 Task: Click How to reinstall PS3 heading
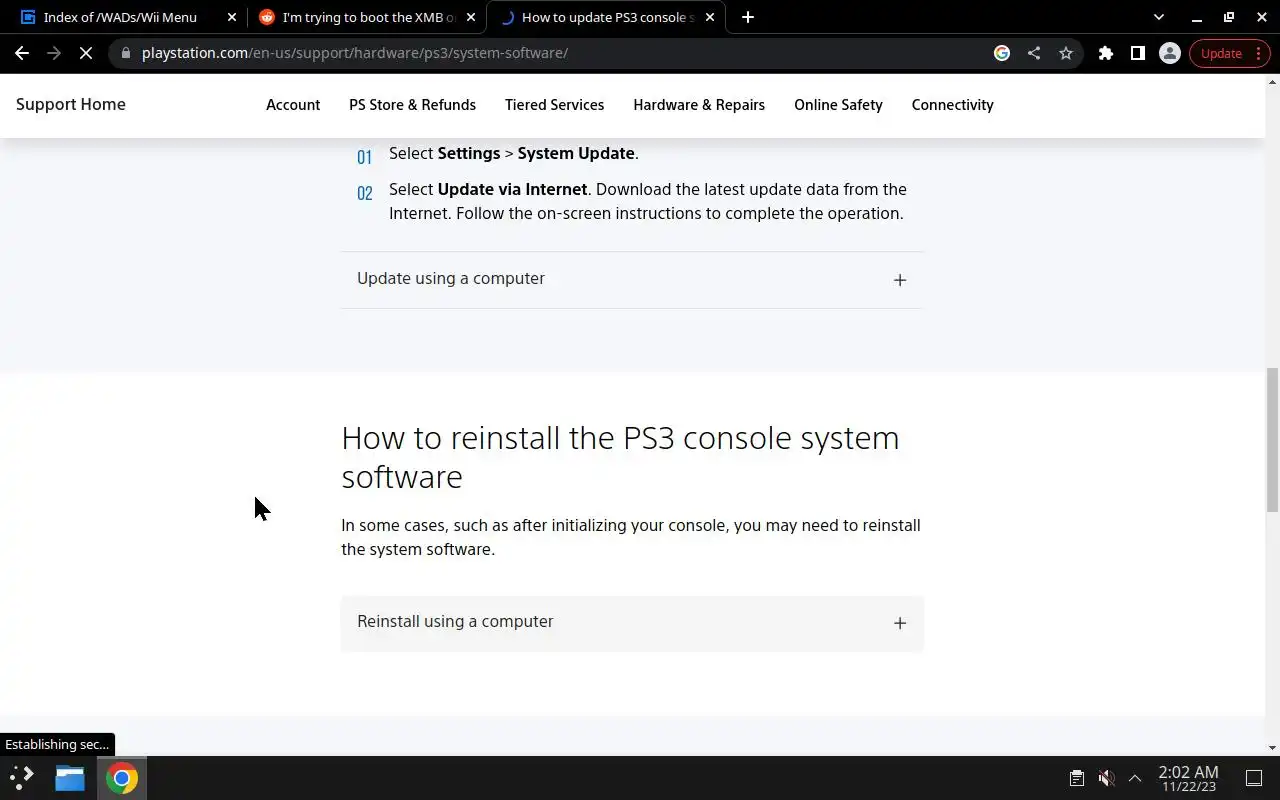pyautogui.click(x=620, y=457)
